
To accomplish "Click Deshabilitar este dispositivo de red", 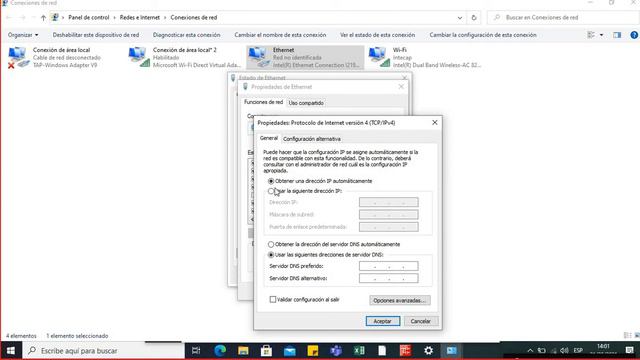I will click(96, 35).
